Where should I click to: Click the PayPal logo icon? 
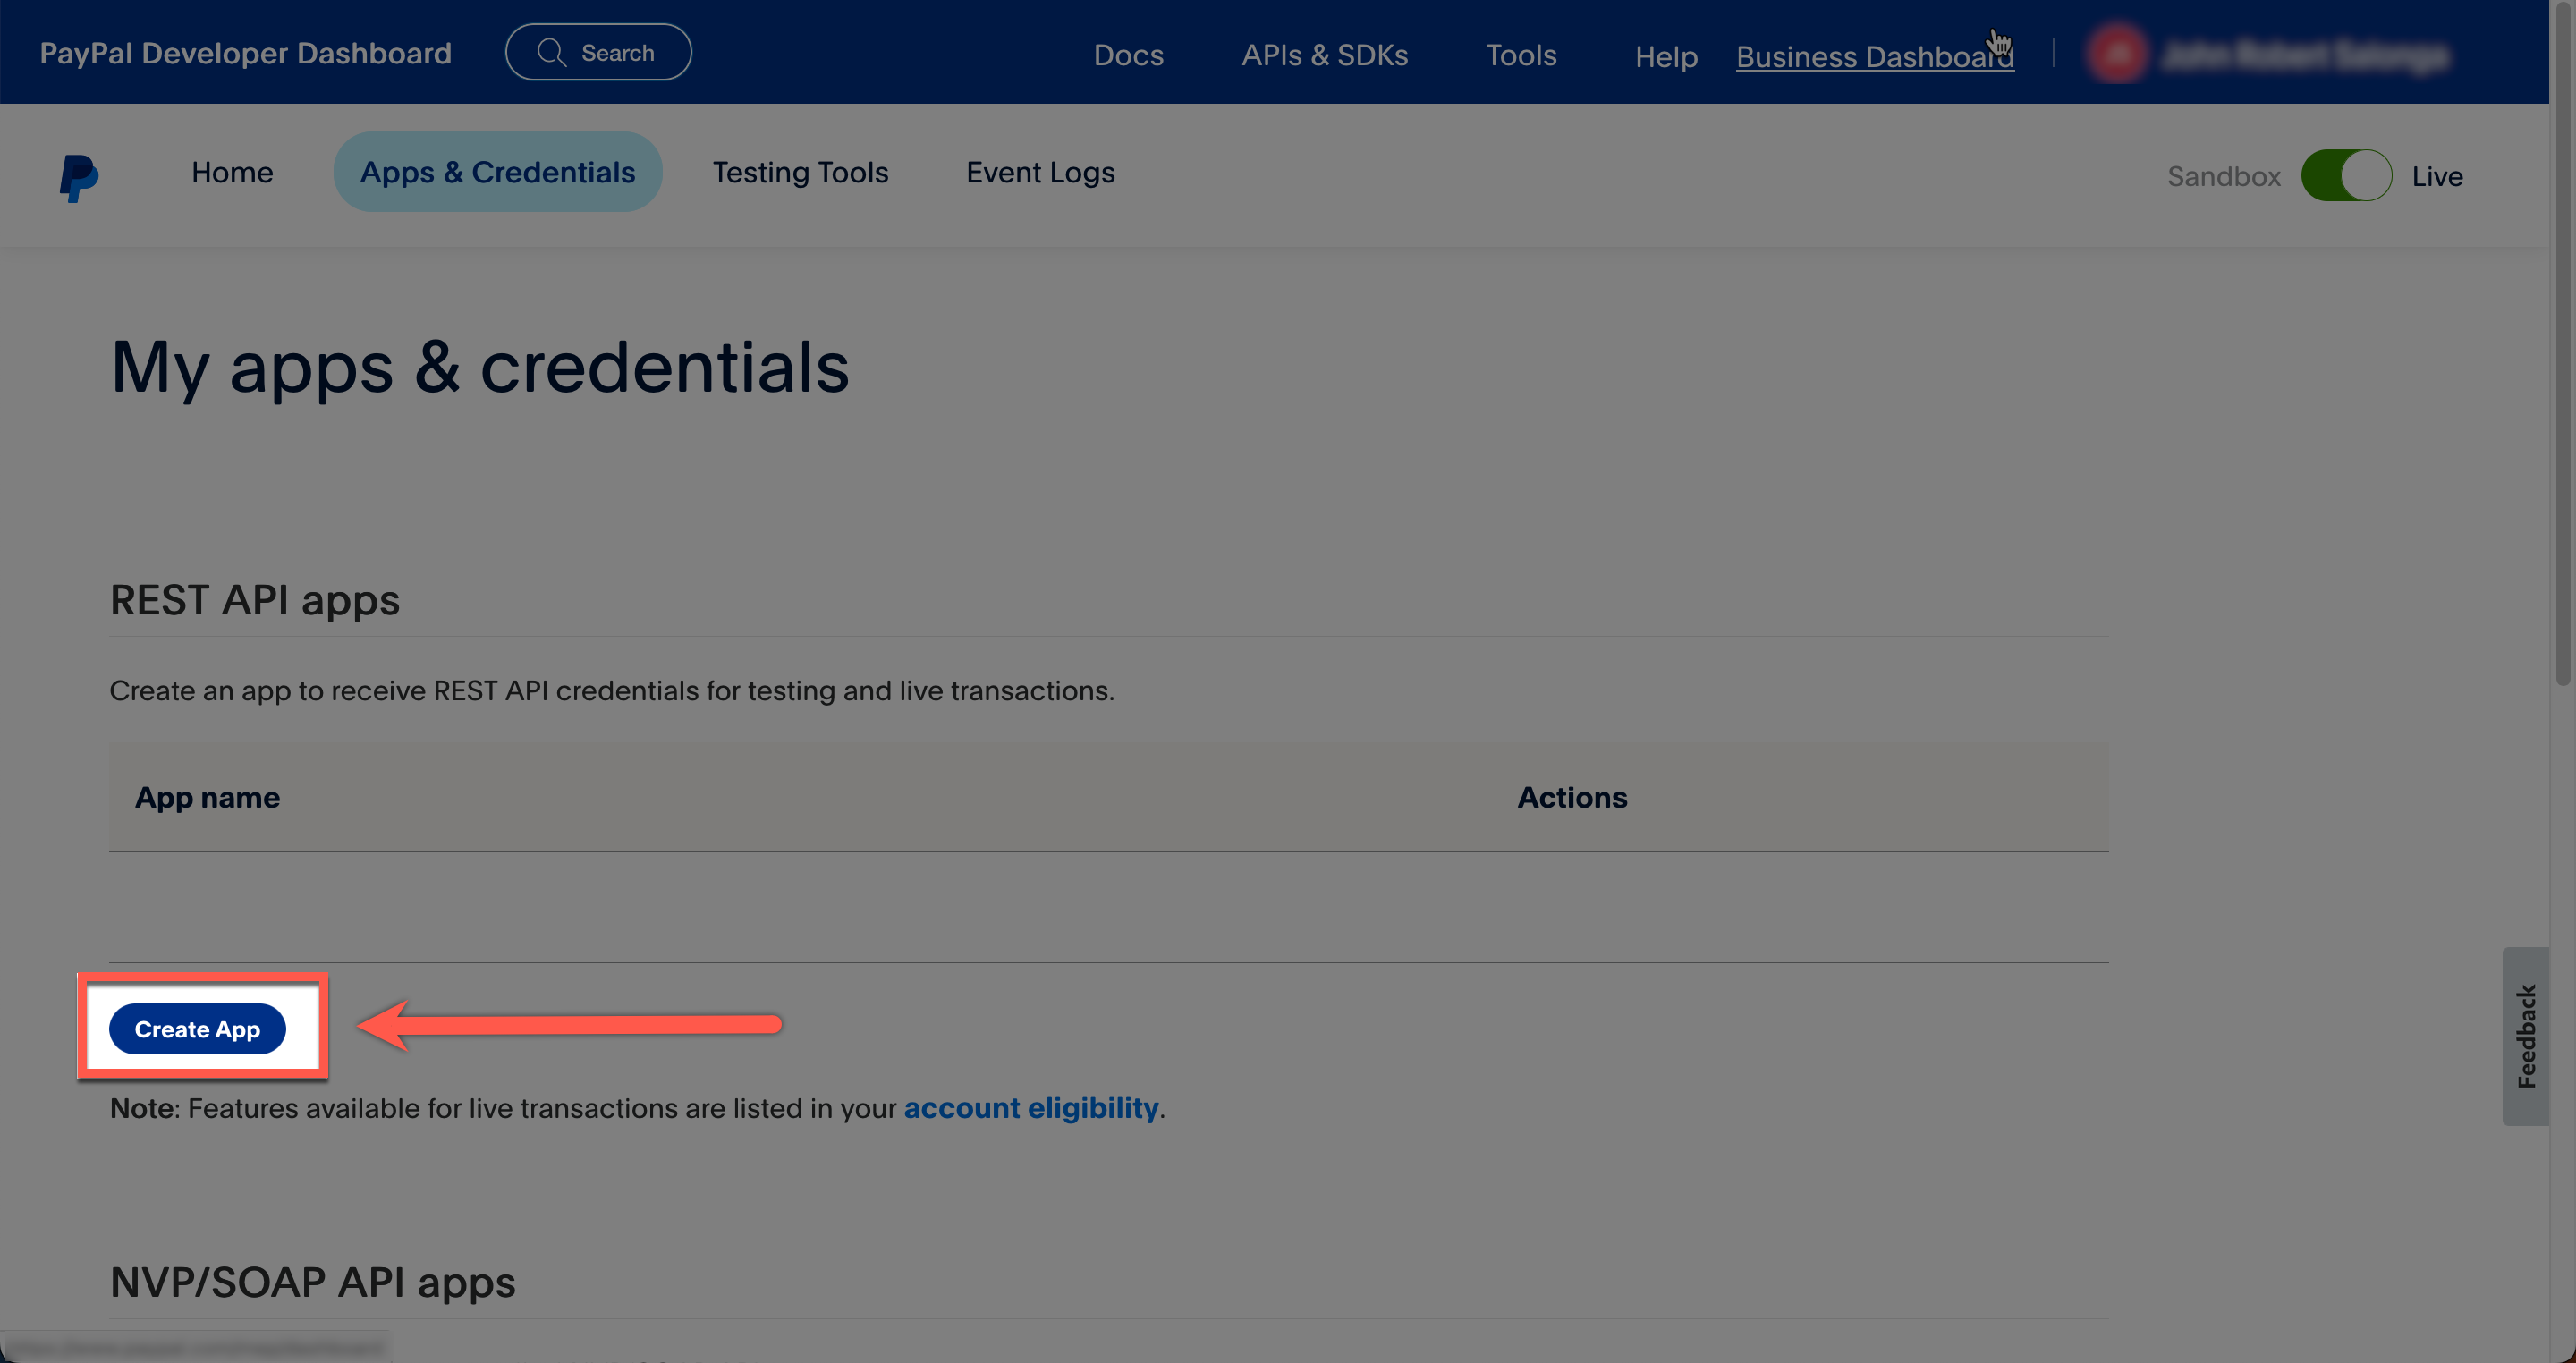[x=79, y=177]
